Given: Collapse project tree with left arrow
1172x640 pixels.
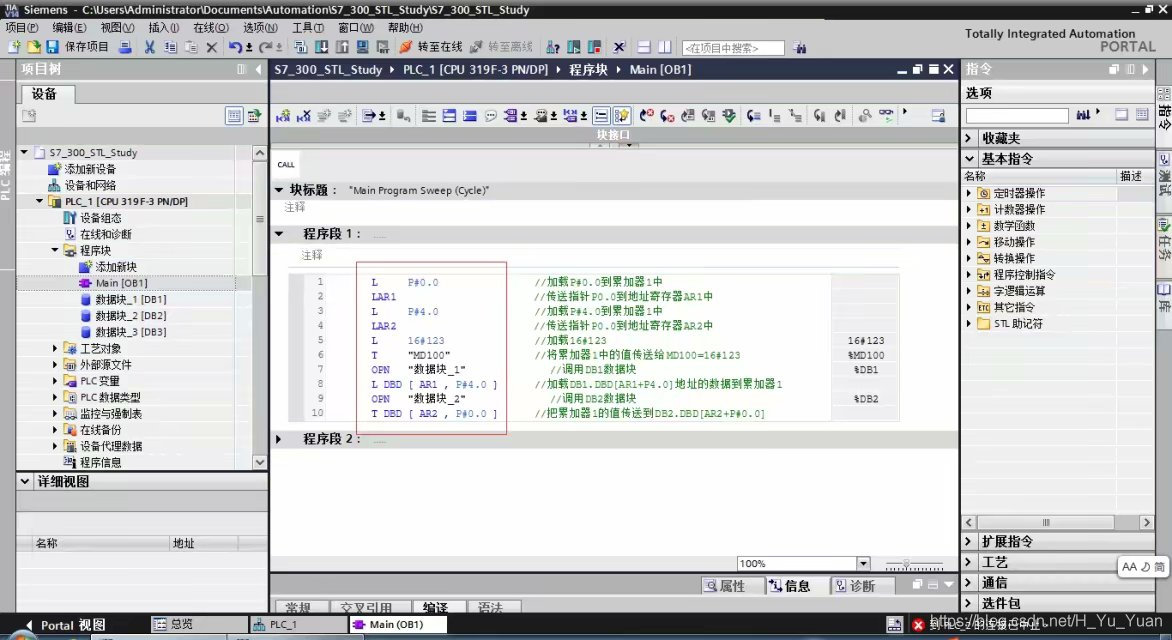Looking at the screenshot, I should (x=259, y=70).
